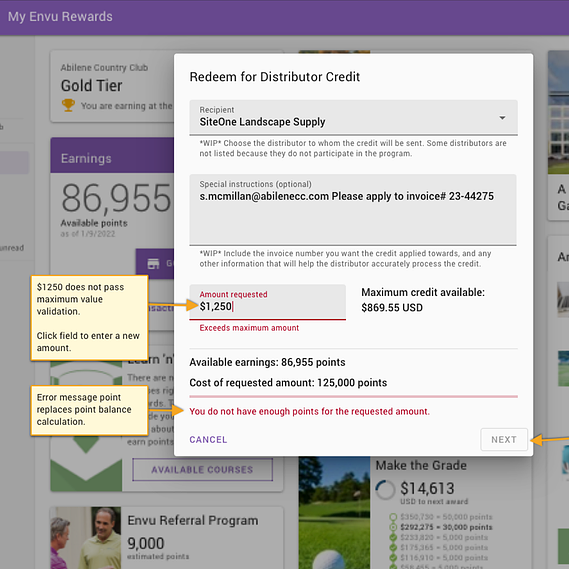Image resolution: width=569 pixels, height=569 pixels.
Task: Click CANCEL in the dialog
Action: [208, 439]
